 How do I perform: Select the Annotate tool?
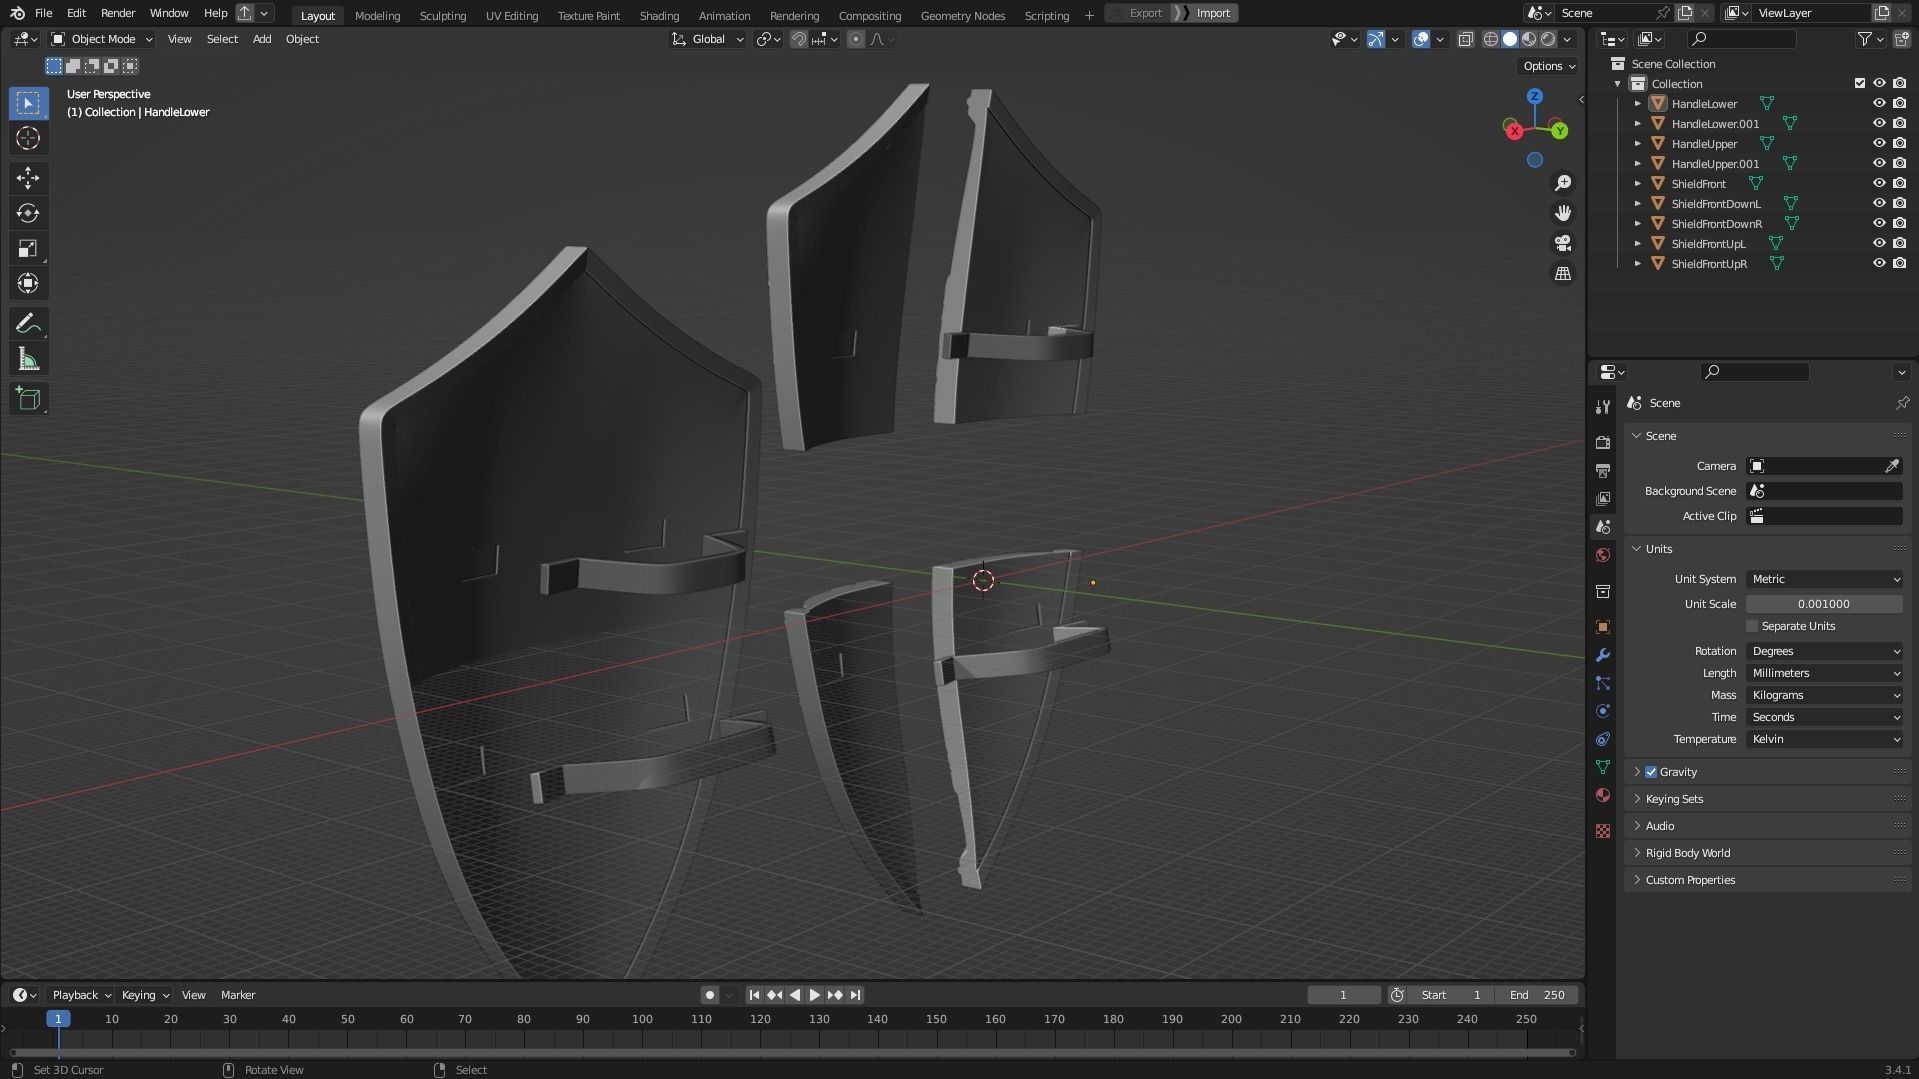28,324
